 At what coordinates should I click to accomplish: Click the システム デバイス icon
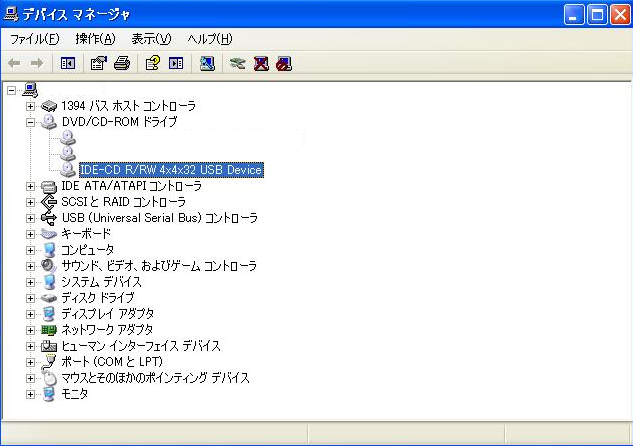[49, 282]
